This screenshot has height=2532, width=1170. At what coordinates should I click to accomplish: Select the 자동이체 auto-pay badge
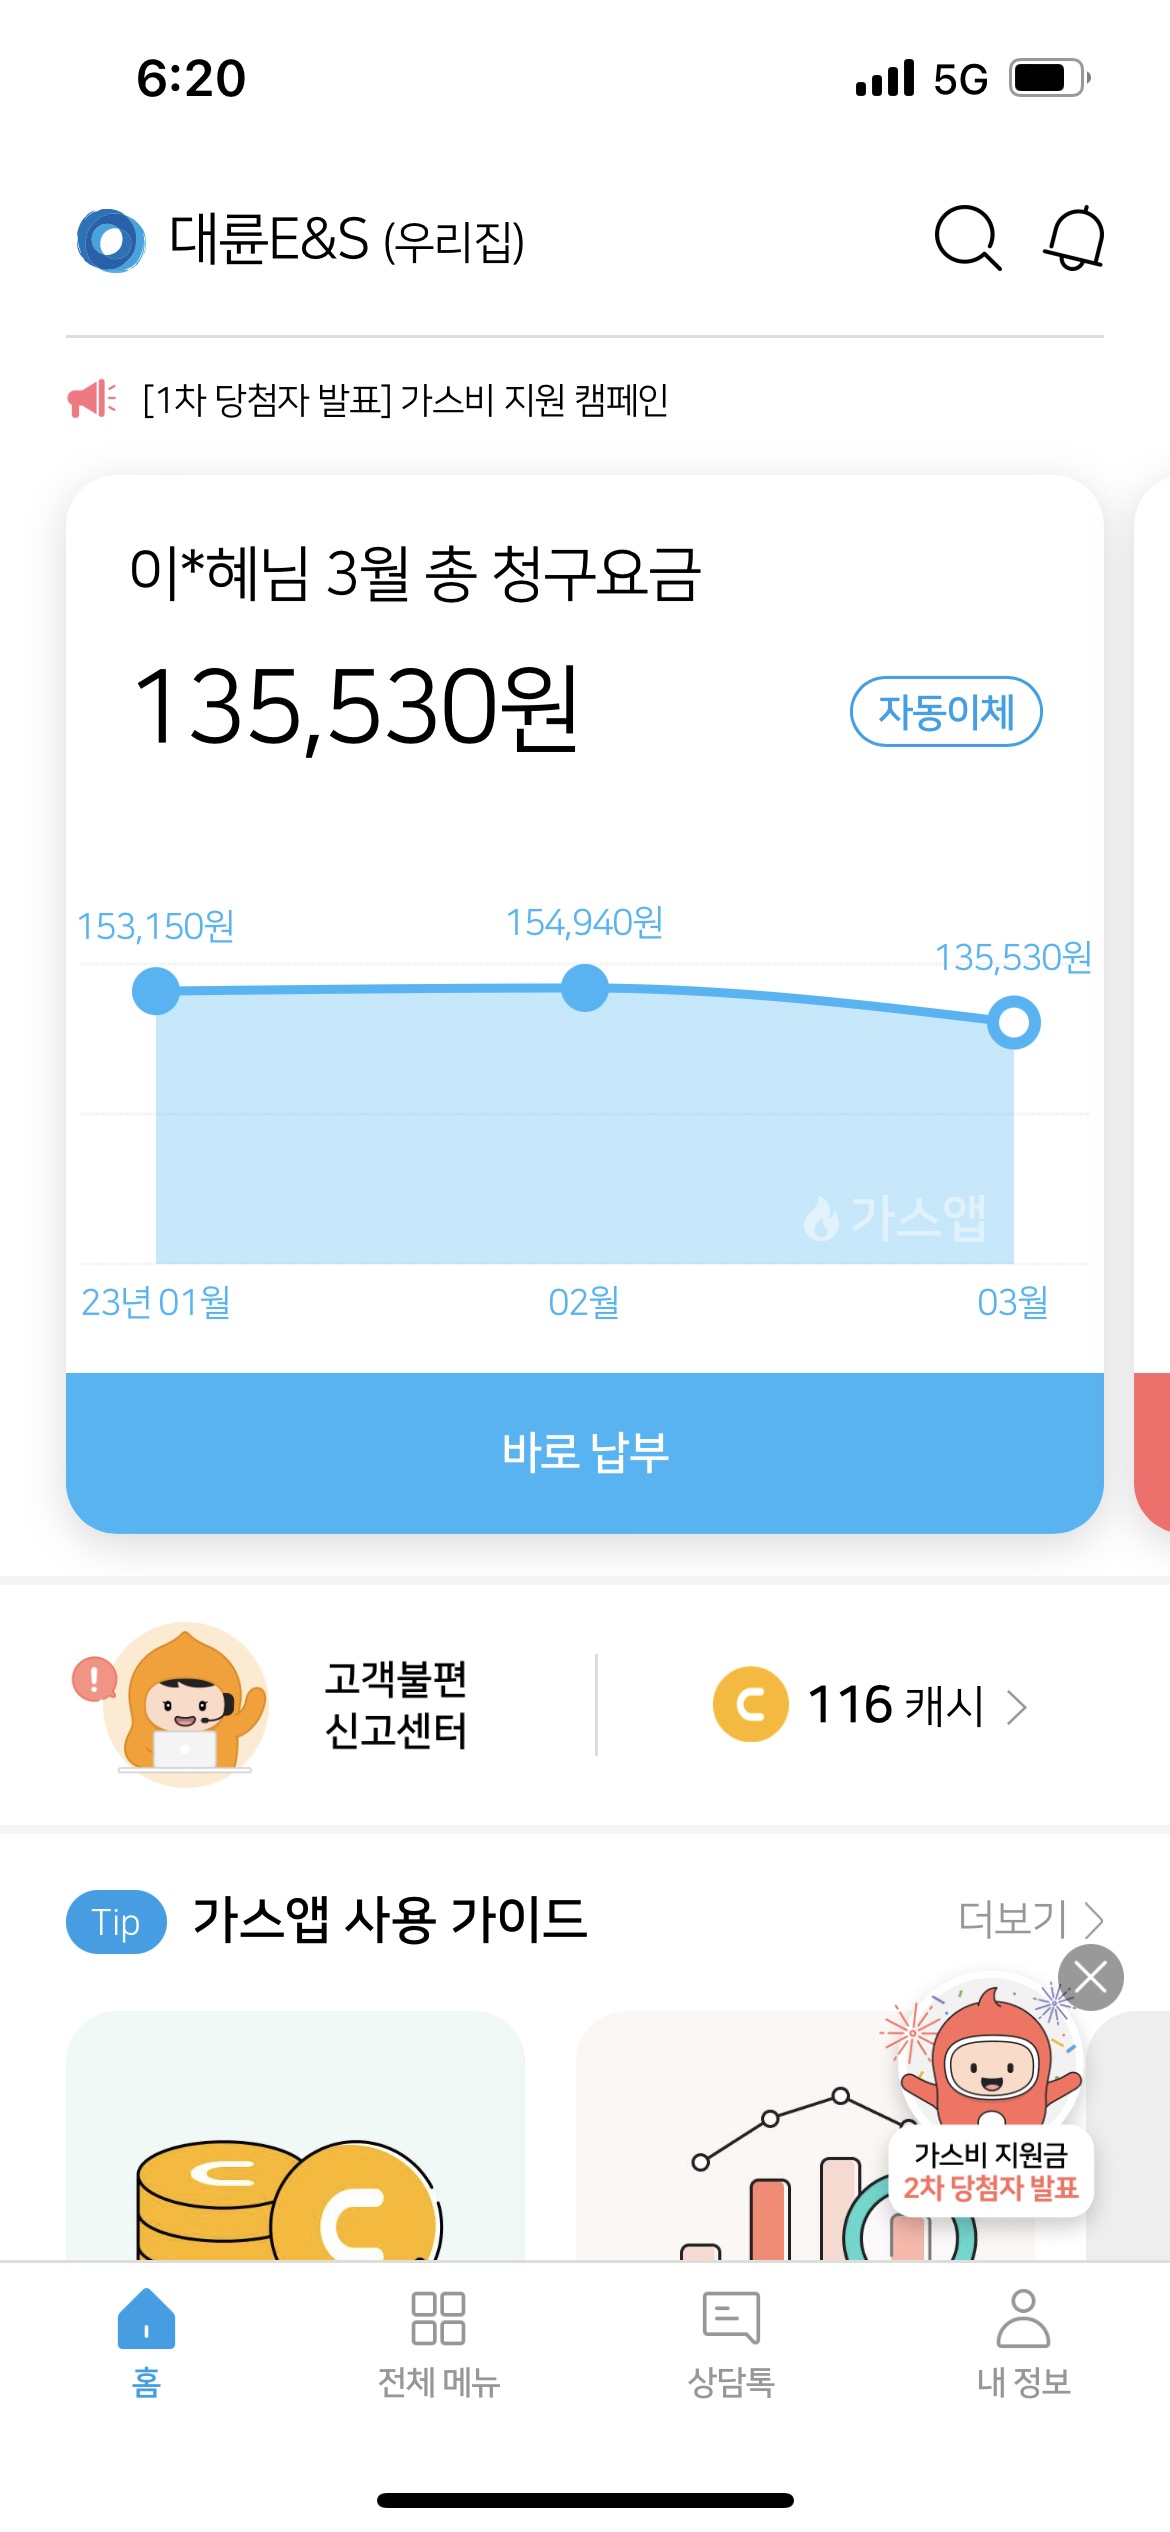[x=946, y=712]
